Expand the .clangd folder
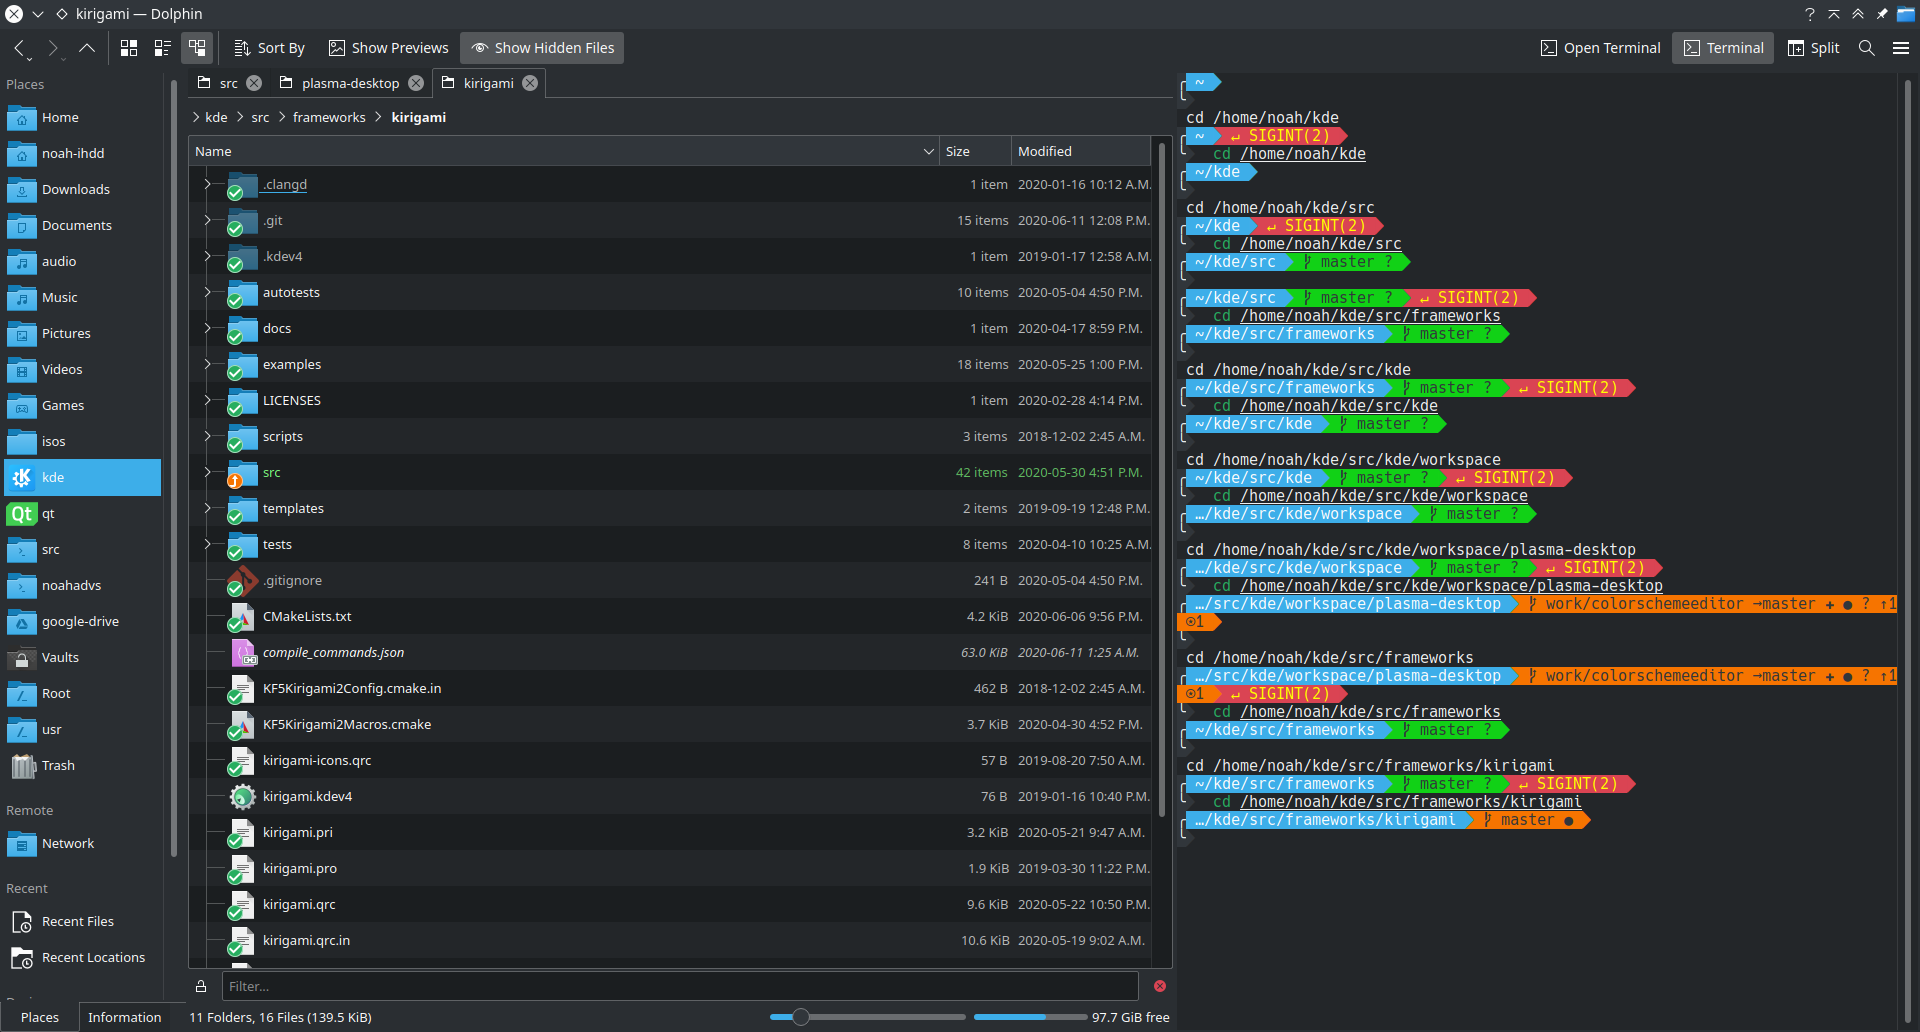 click(207, 184)
